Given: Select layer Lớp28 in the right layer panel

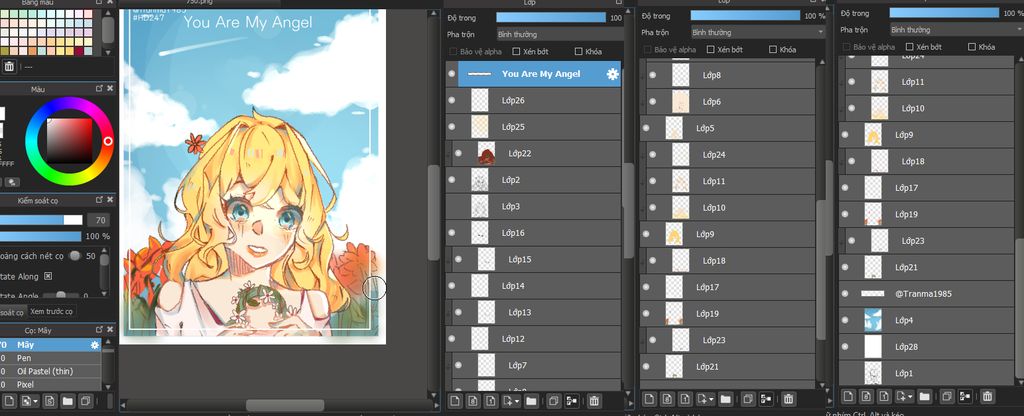Looking at the screenshot, I should pyautogui.click(x=926, y=347).
